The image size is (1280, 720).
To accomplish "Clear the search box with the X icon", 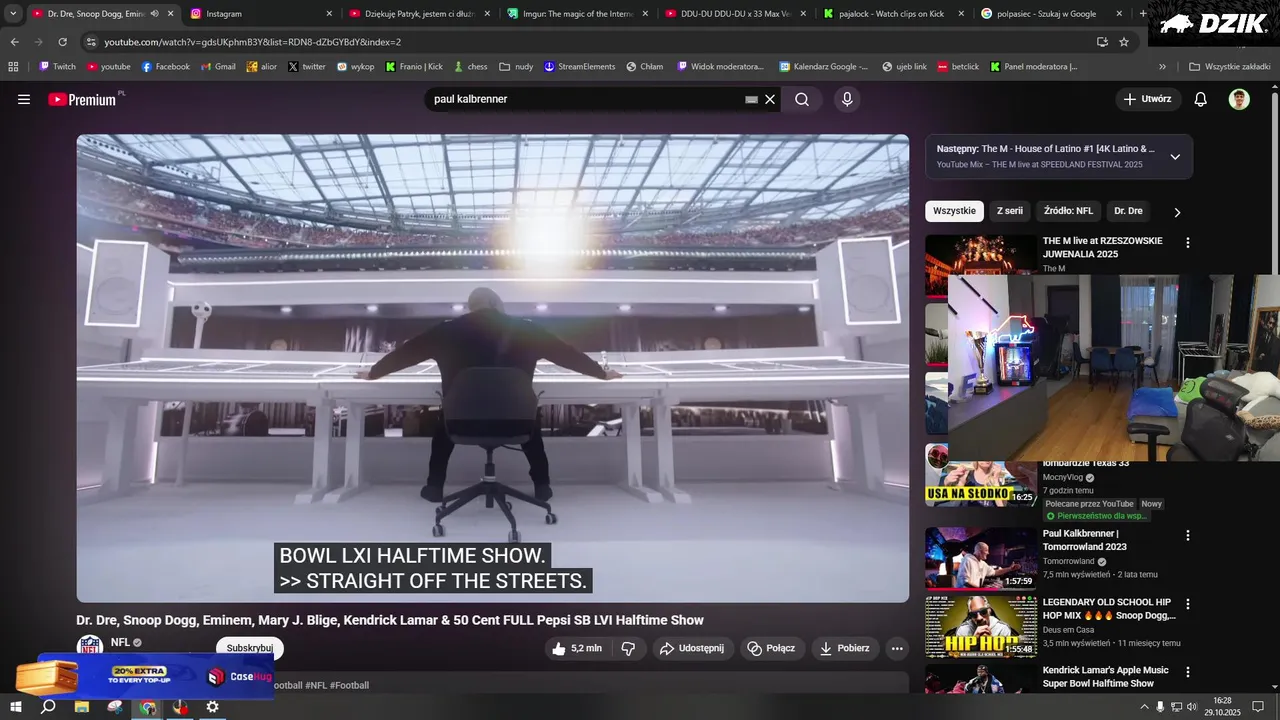I will click(770, 100).
